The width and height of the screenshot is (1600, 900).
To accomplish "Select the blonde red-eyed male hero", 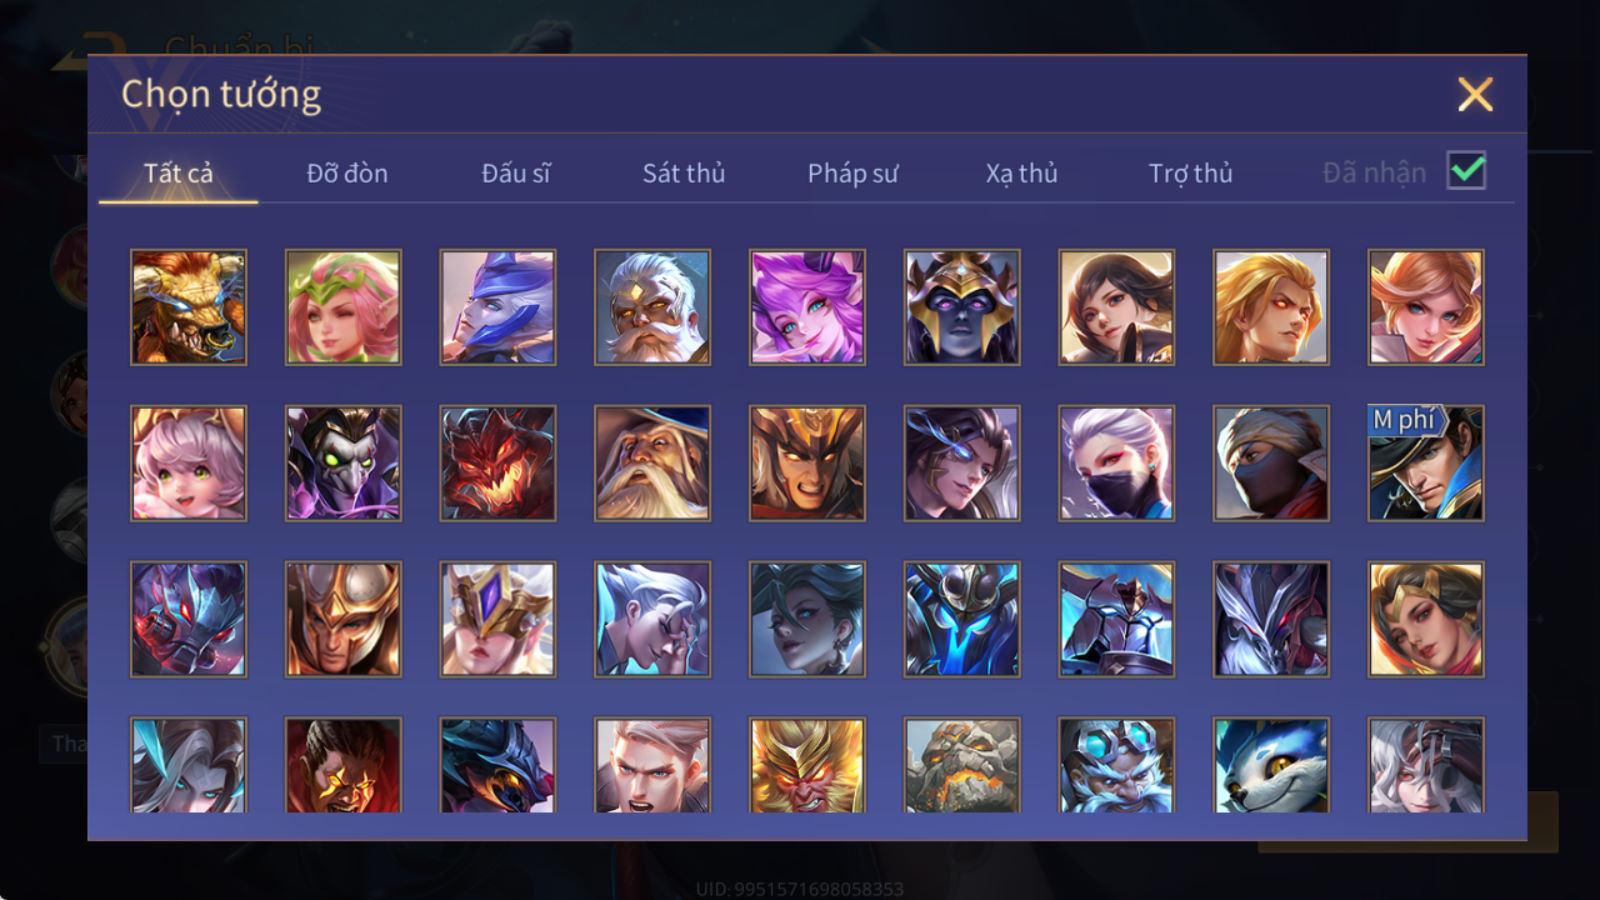I will pyautogui.click(x=1271, y=307).
